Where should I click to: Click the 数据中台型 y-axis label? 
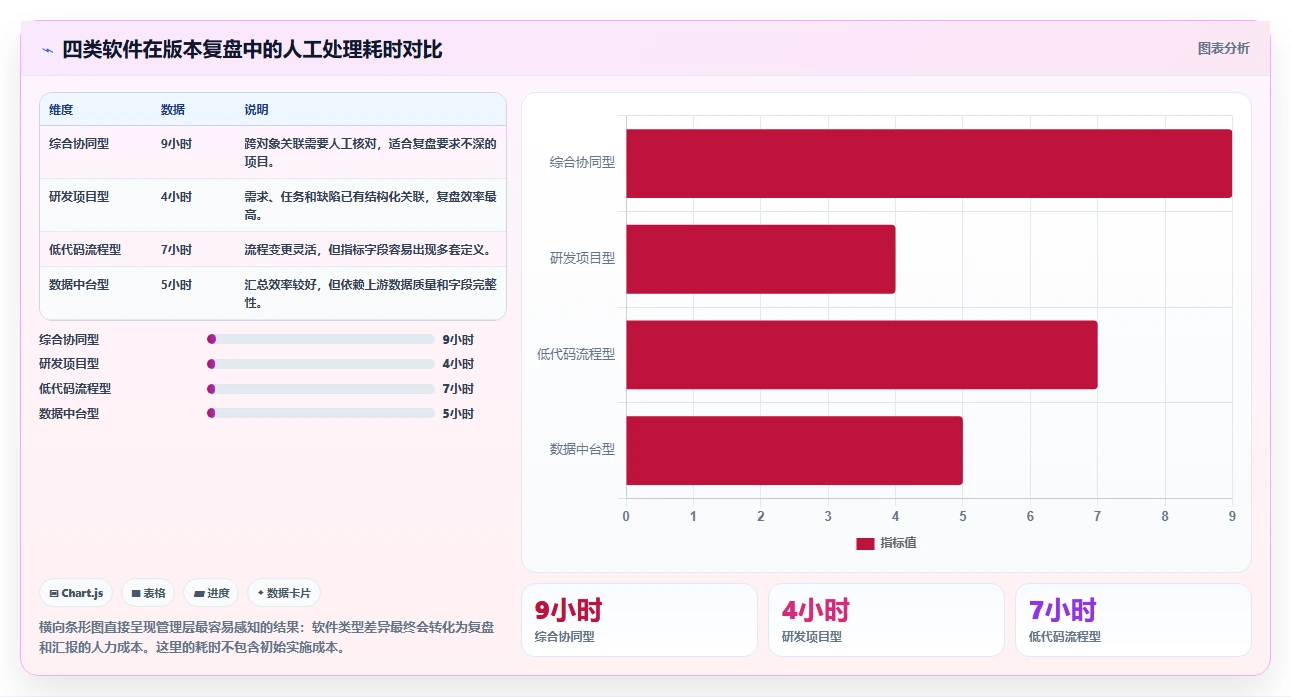pos(582,450)
